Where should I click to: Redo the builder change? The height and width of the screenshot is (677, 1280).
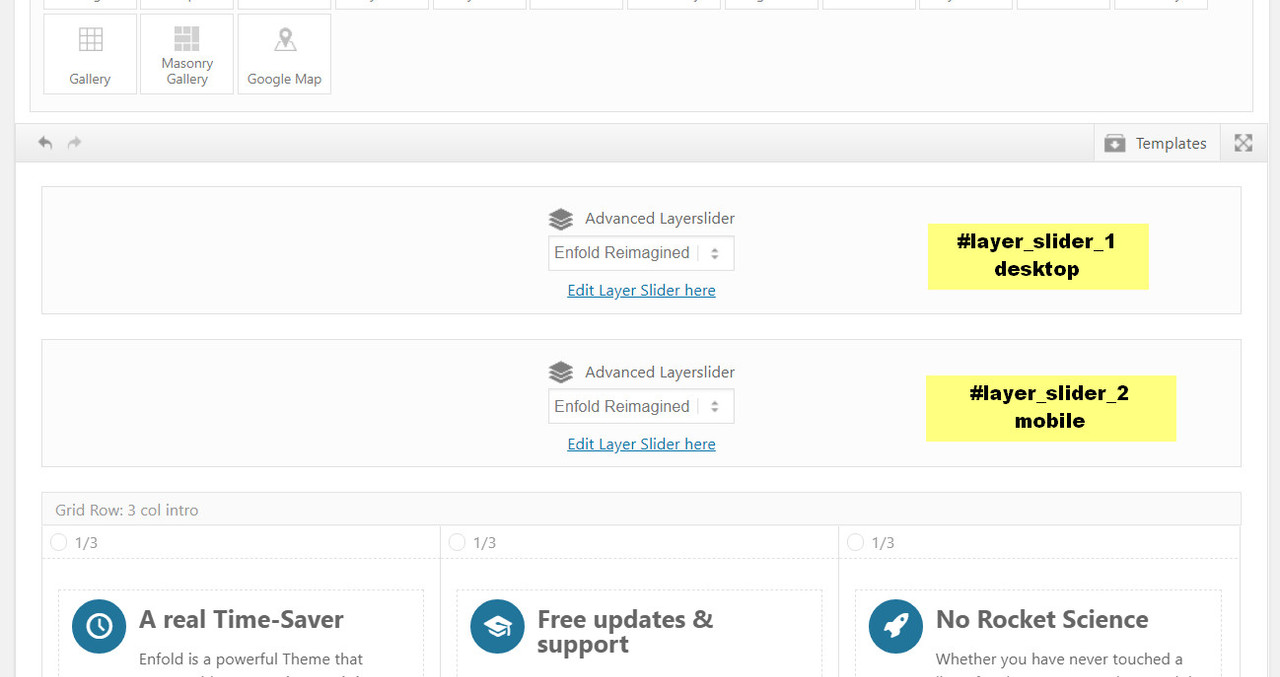(x=74, y=143)
